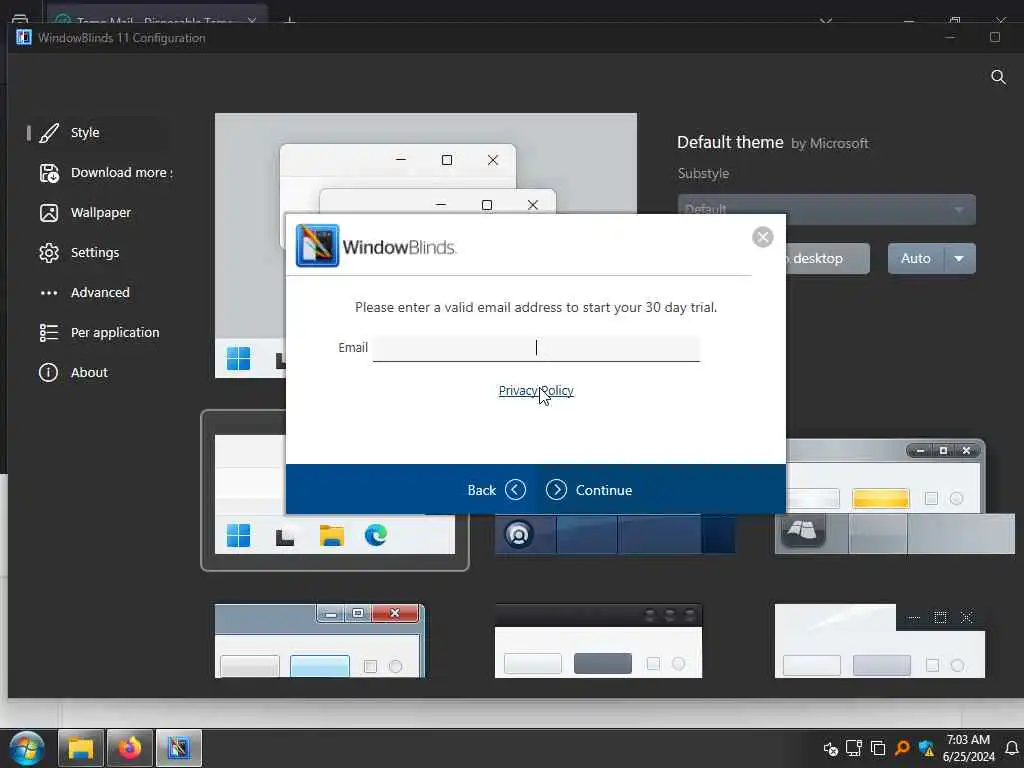
Task: Open the Windows Start orb
Action: point(27,748)
